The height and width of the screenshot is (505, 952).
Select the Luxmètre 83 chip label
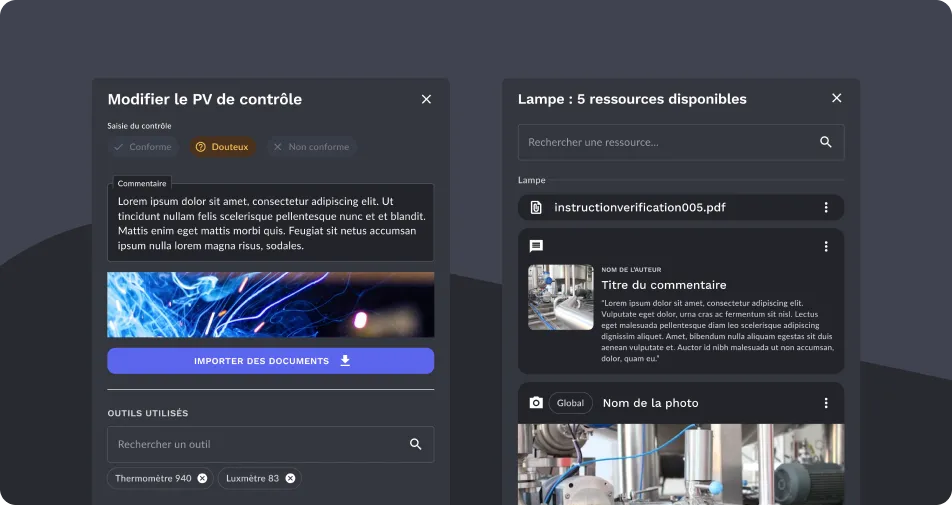[253, 478]
